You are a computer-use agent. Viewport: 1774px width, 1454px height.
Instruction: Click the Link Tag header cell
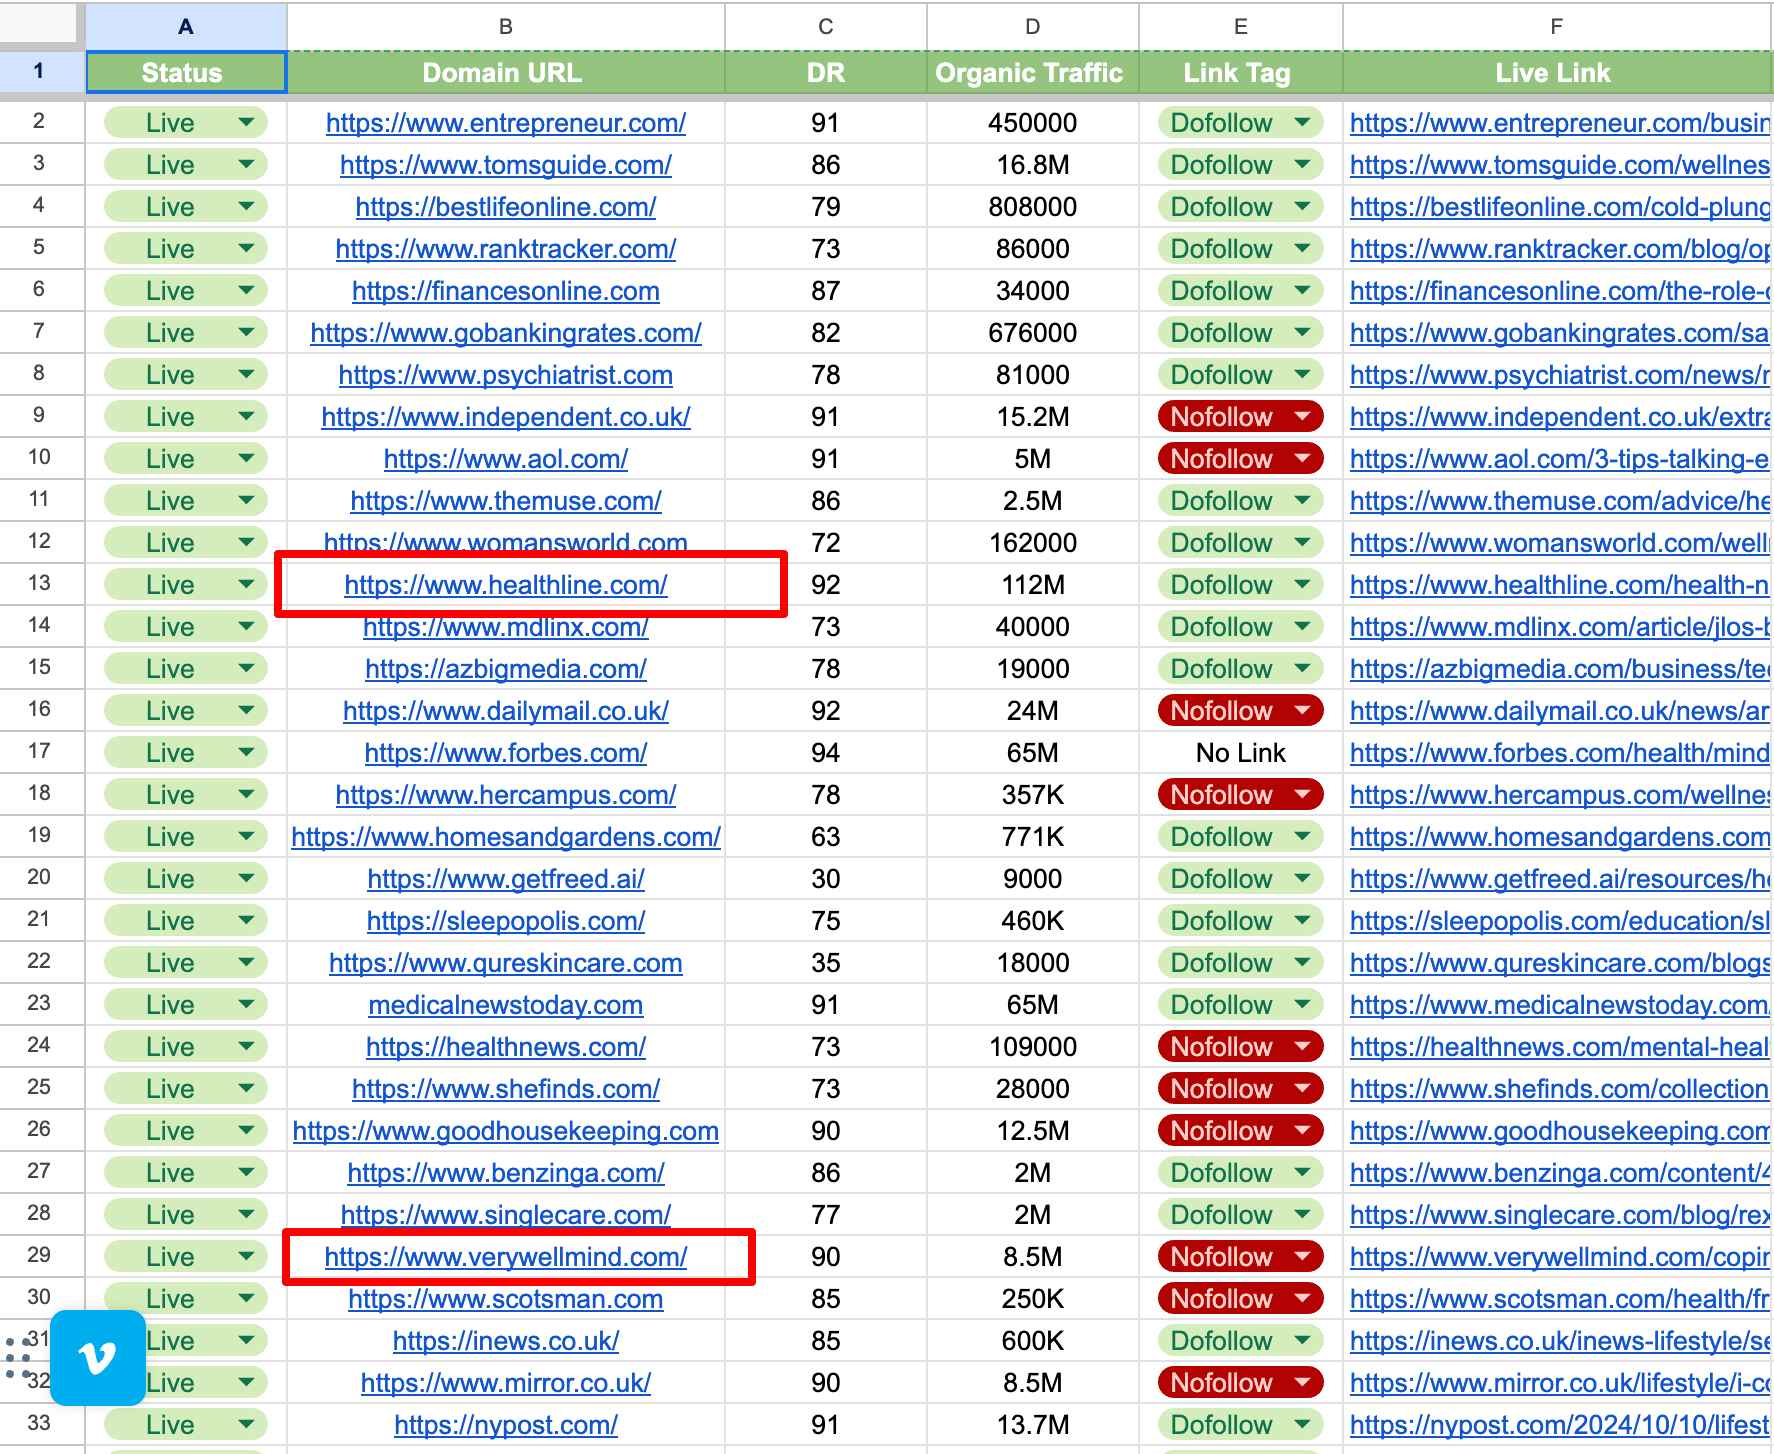(1241, 72)
